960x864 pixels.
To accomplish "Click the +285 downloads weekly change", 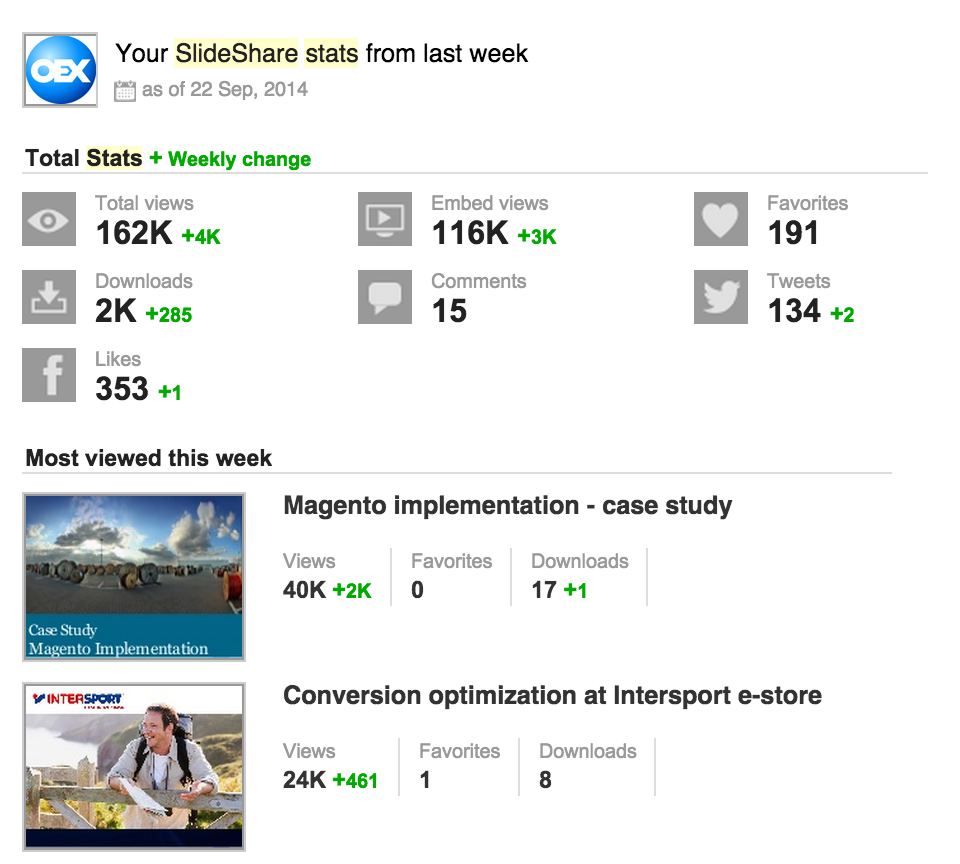I will [x=168, y=315].
